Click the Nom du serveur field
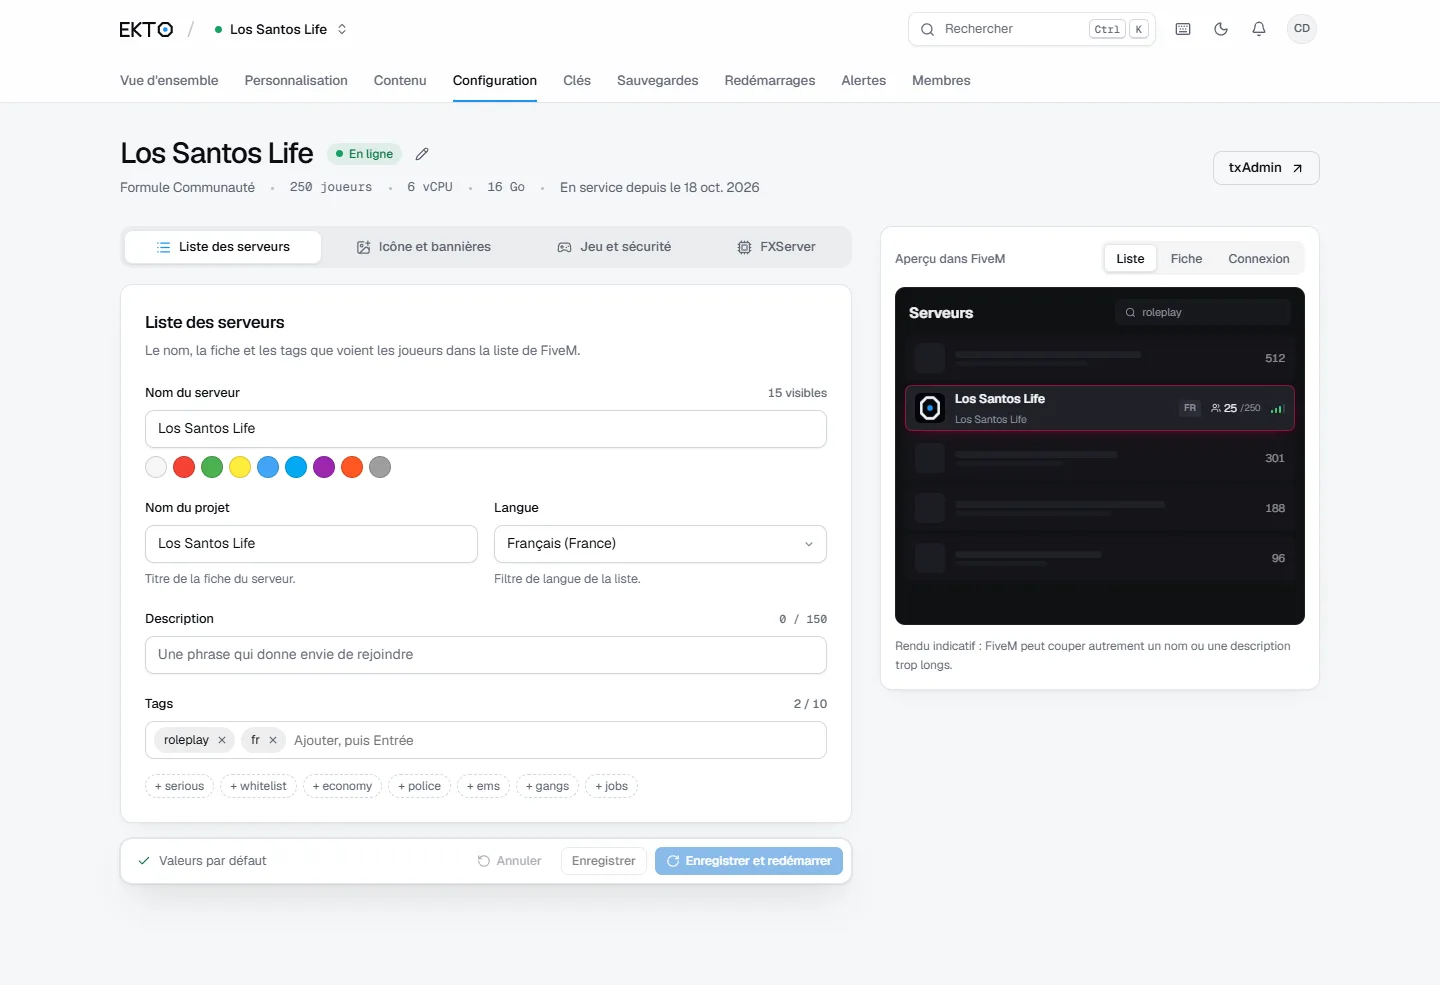1440x985 pixels. pos(486,429)
